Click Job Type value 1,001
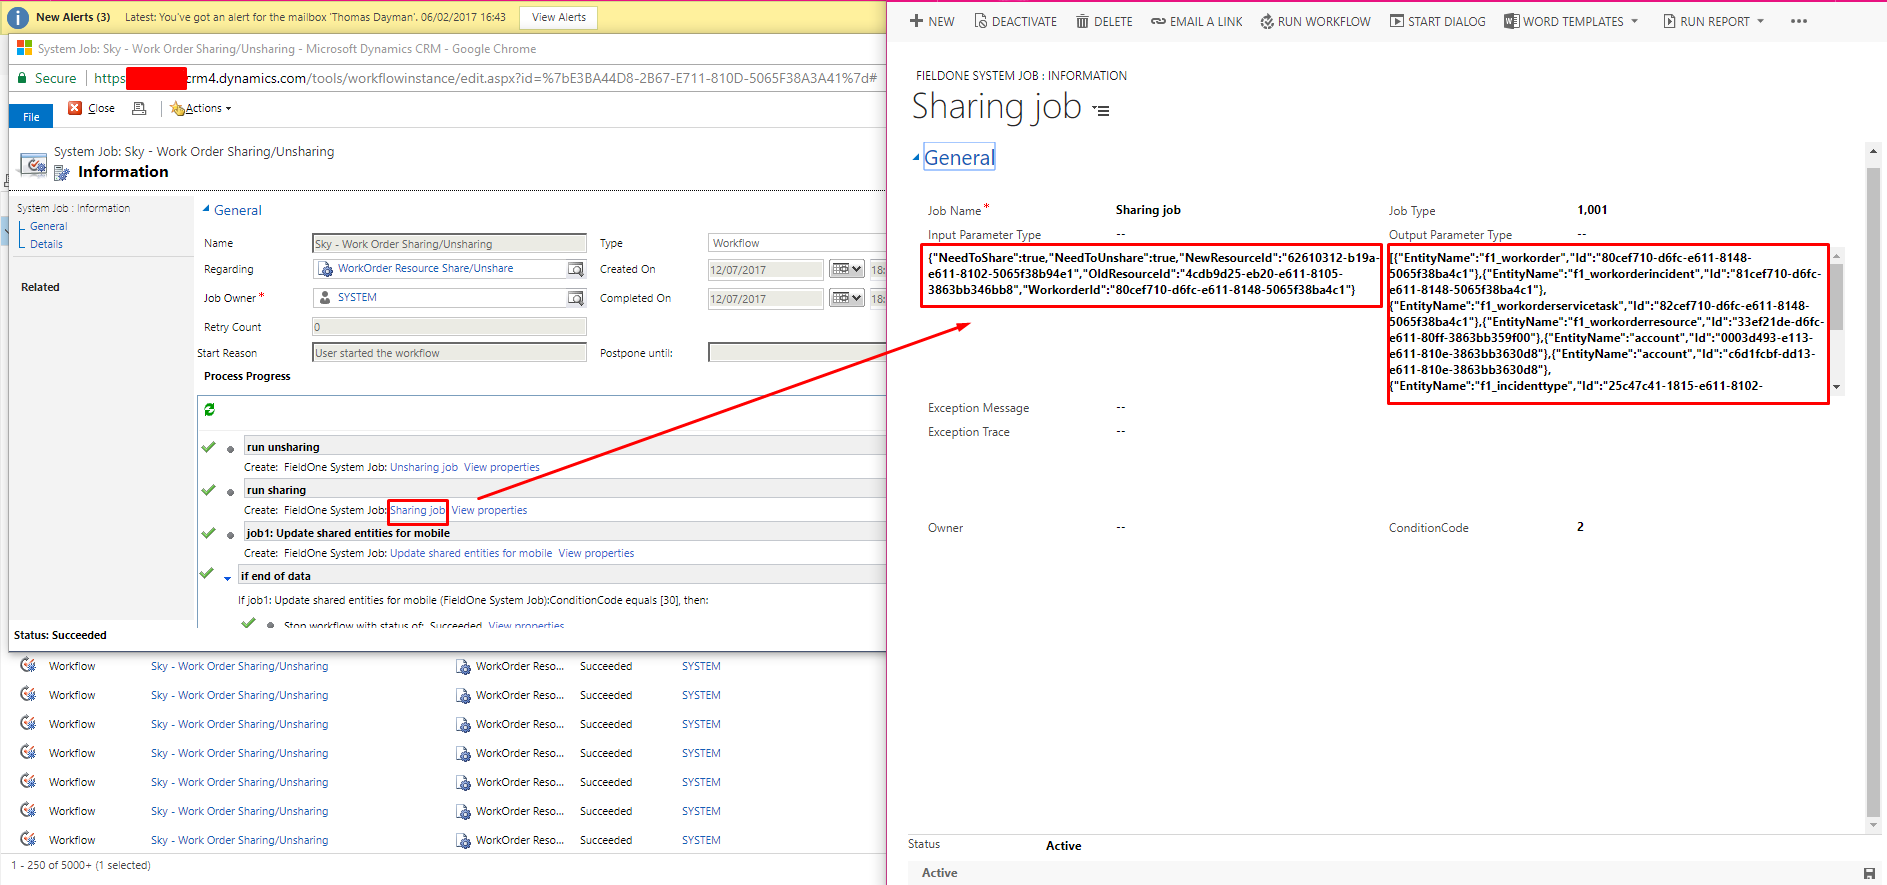 click(x=1592, y=210)
